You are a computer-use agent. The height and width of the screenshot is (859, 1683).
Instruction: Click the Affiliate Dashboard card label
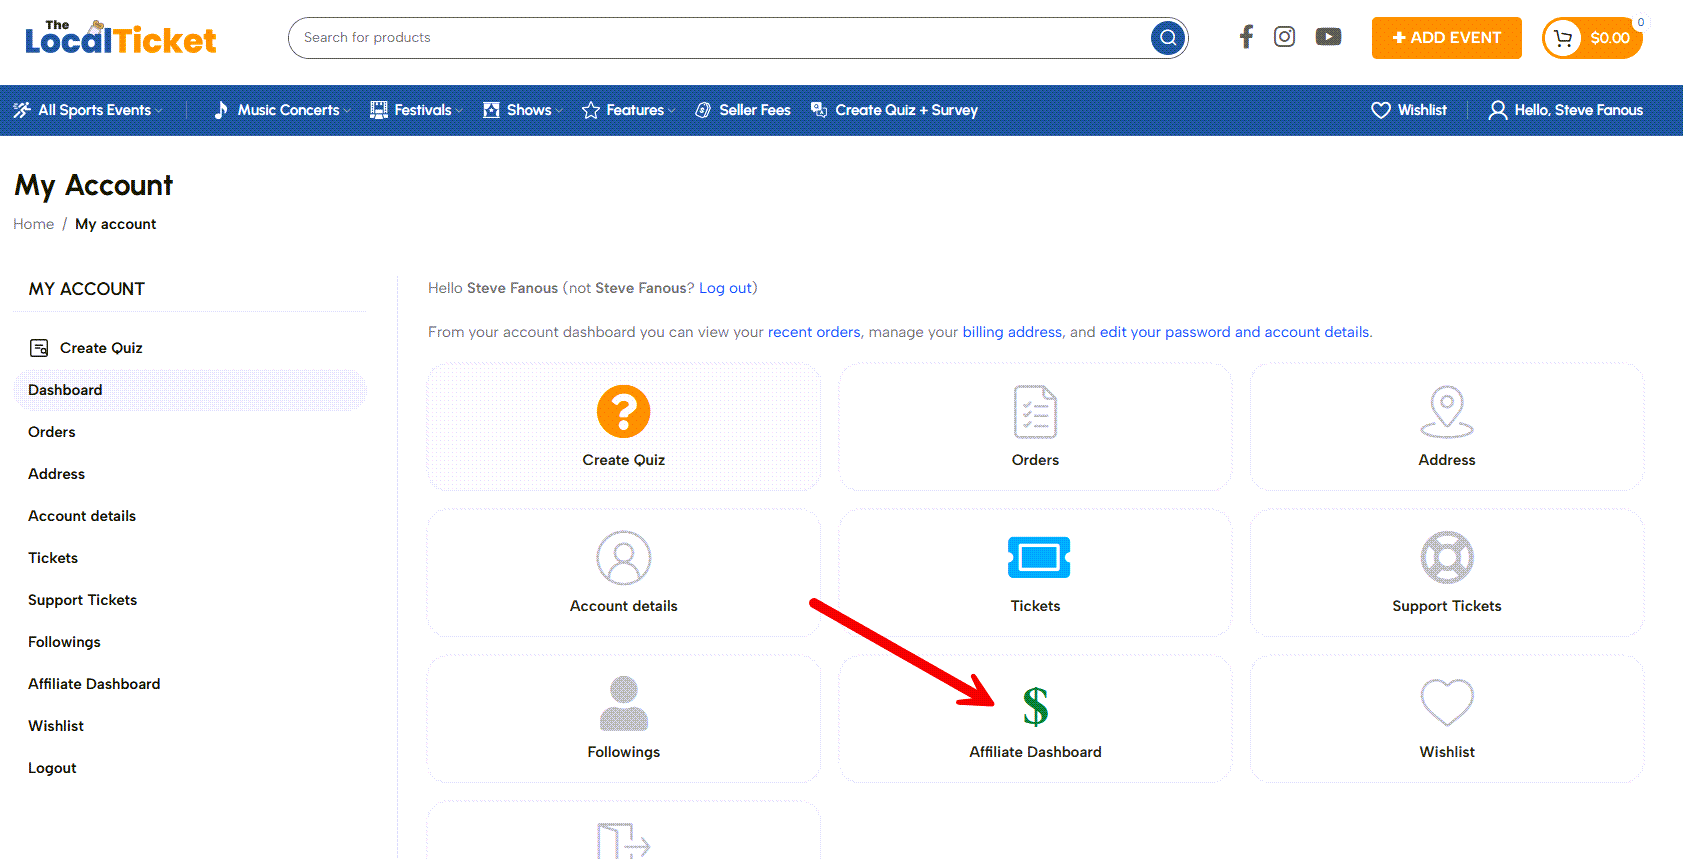[1035, 752]
